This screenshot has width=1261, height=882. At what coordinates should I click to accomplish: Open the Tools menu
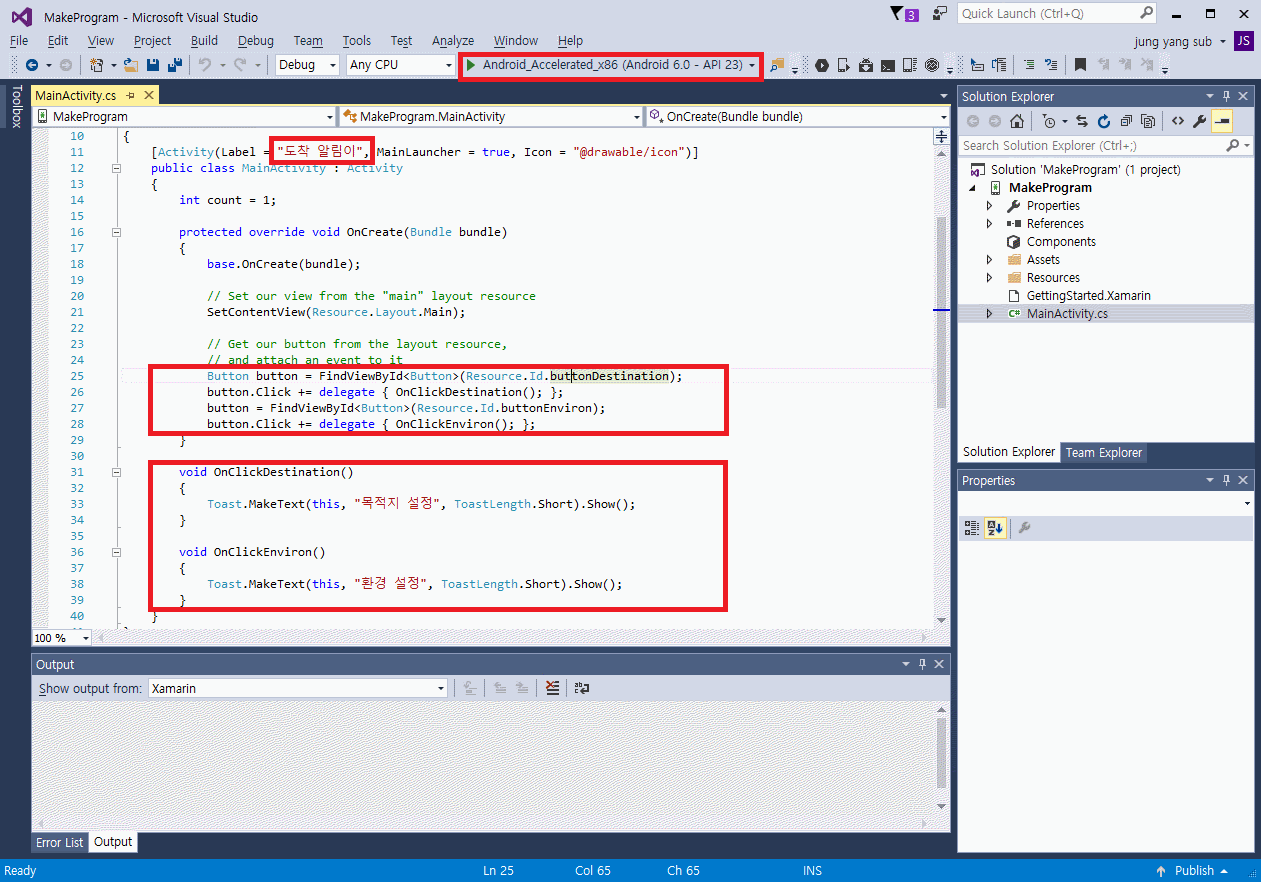(356, 40)
